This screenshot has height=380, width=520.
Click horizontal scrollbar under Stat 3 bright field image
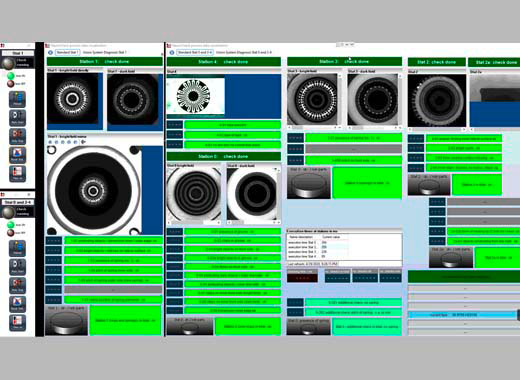(x=314, y=127)
